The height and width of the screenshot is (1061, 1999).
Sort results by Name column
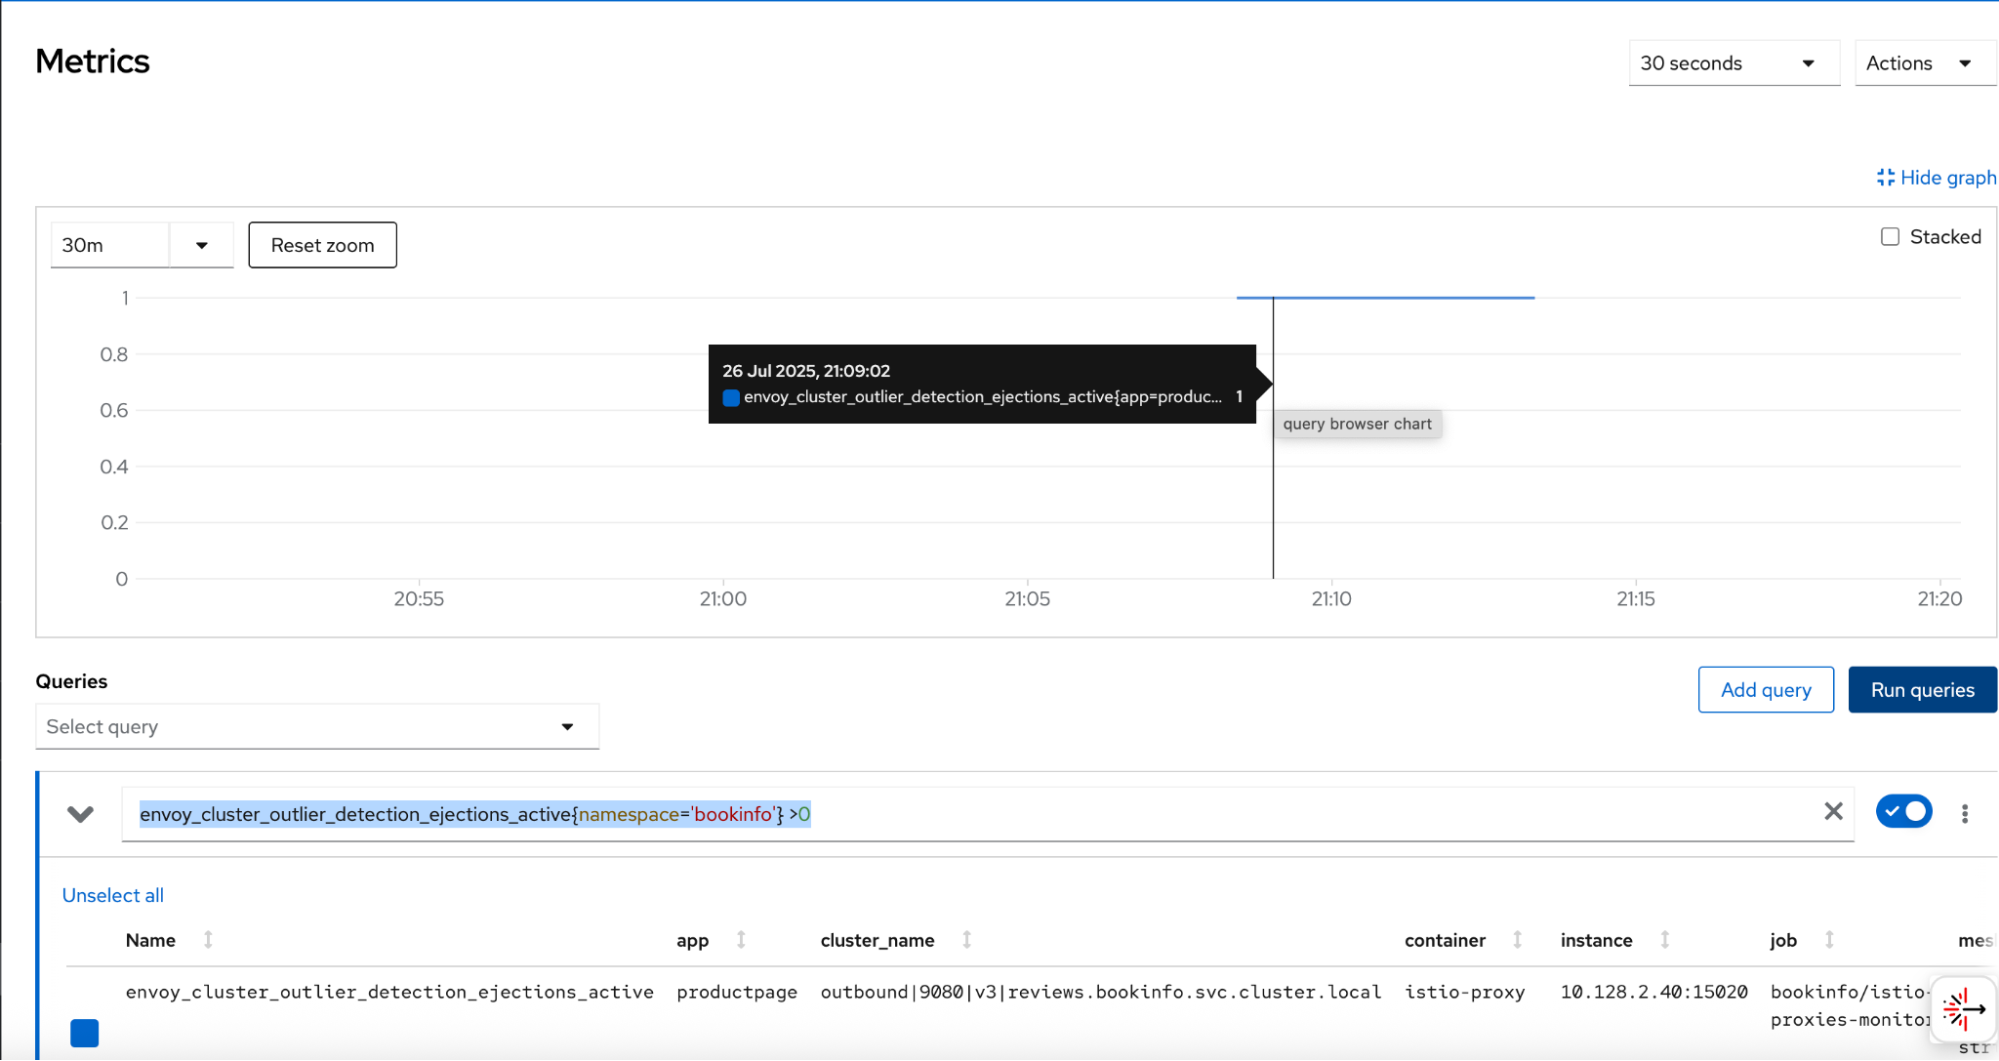coord(208,940)
